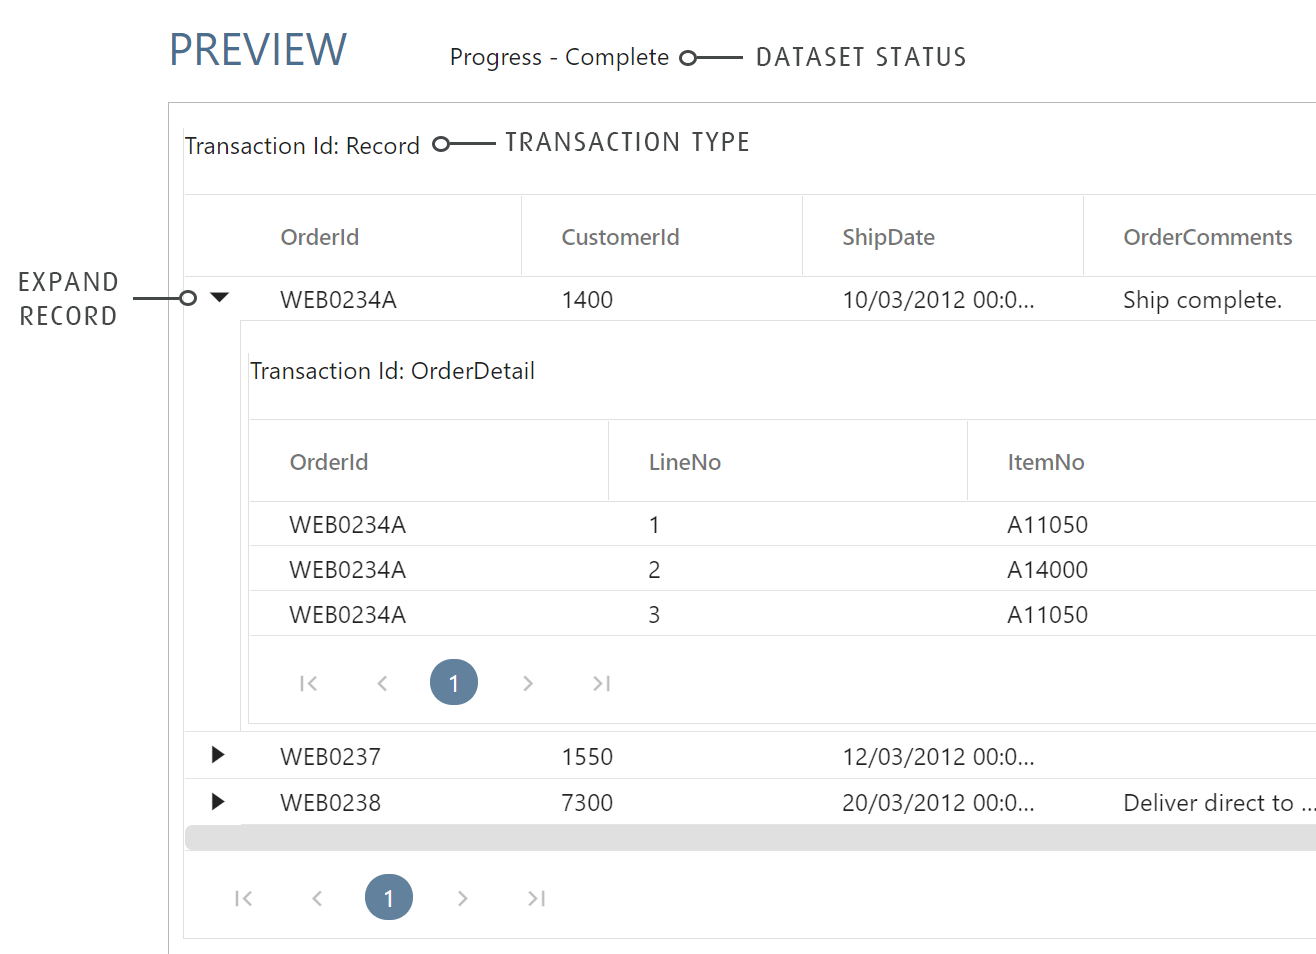Go to previous page in bottom Record pager
The height and width of the screenshot is (954, 1316).
pyautogui.click(x=317, y=898)
